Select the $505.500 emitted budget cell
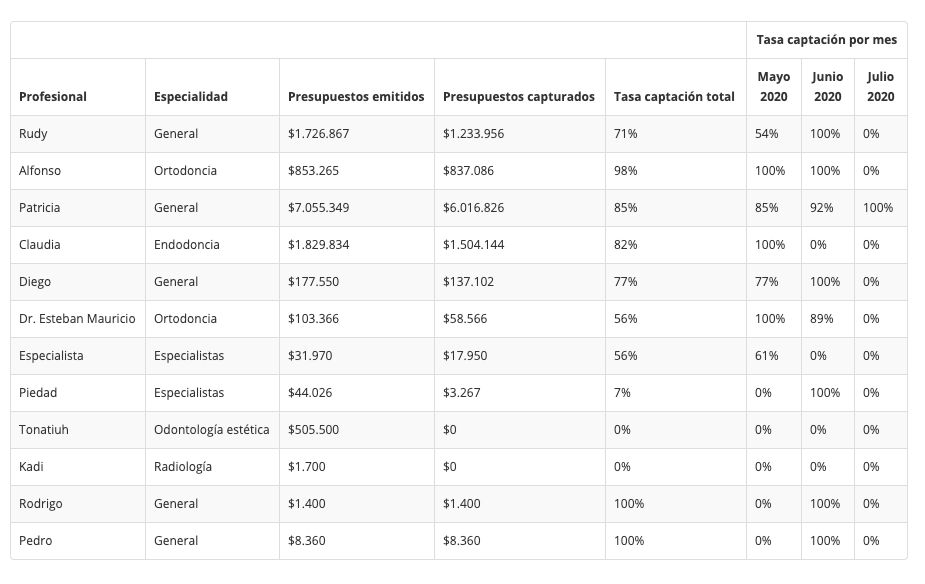The height and width of the screenshot is (584, 925). 313,430
